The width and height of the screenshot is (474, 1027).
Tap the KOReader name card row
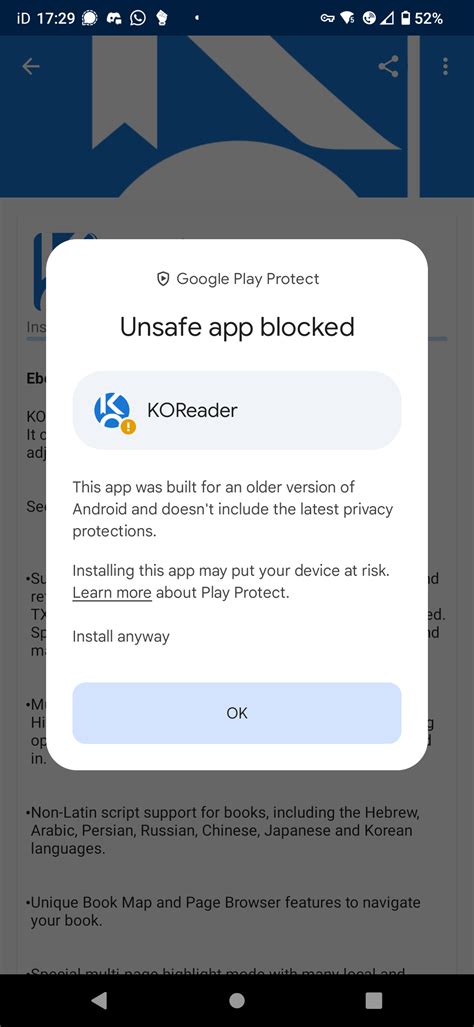pyautogui.click(x=236, y=411)
